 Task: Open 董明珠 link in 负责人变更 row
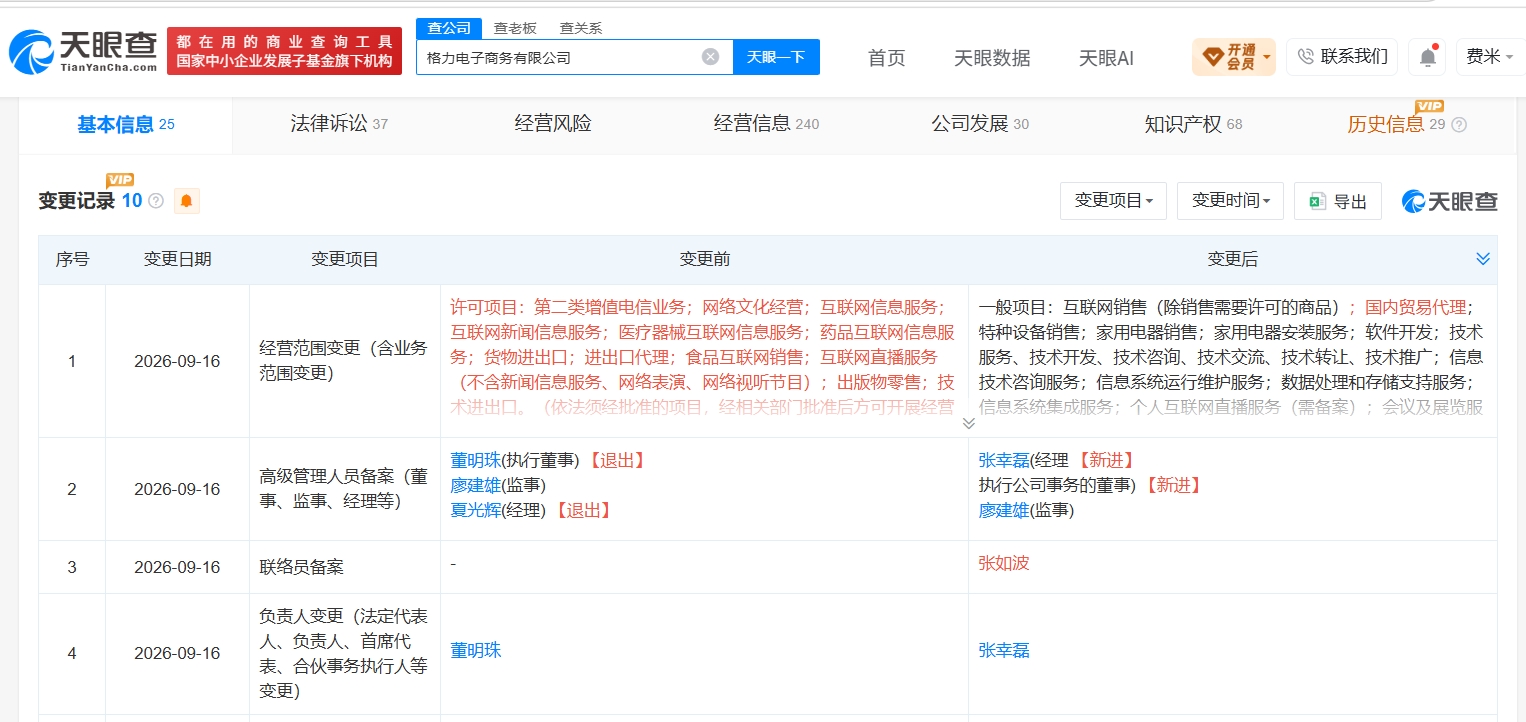pos(475,651)
